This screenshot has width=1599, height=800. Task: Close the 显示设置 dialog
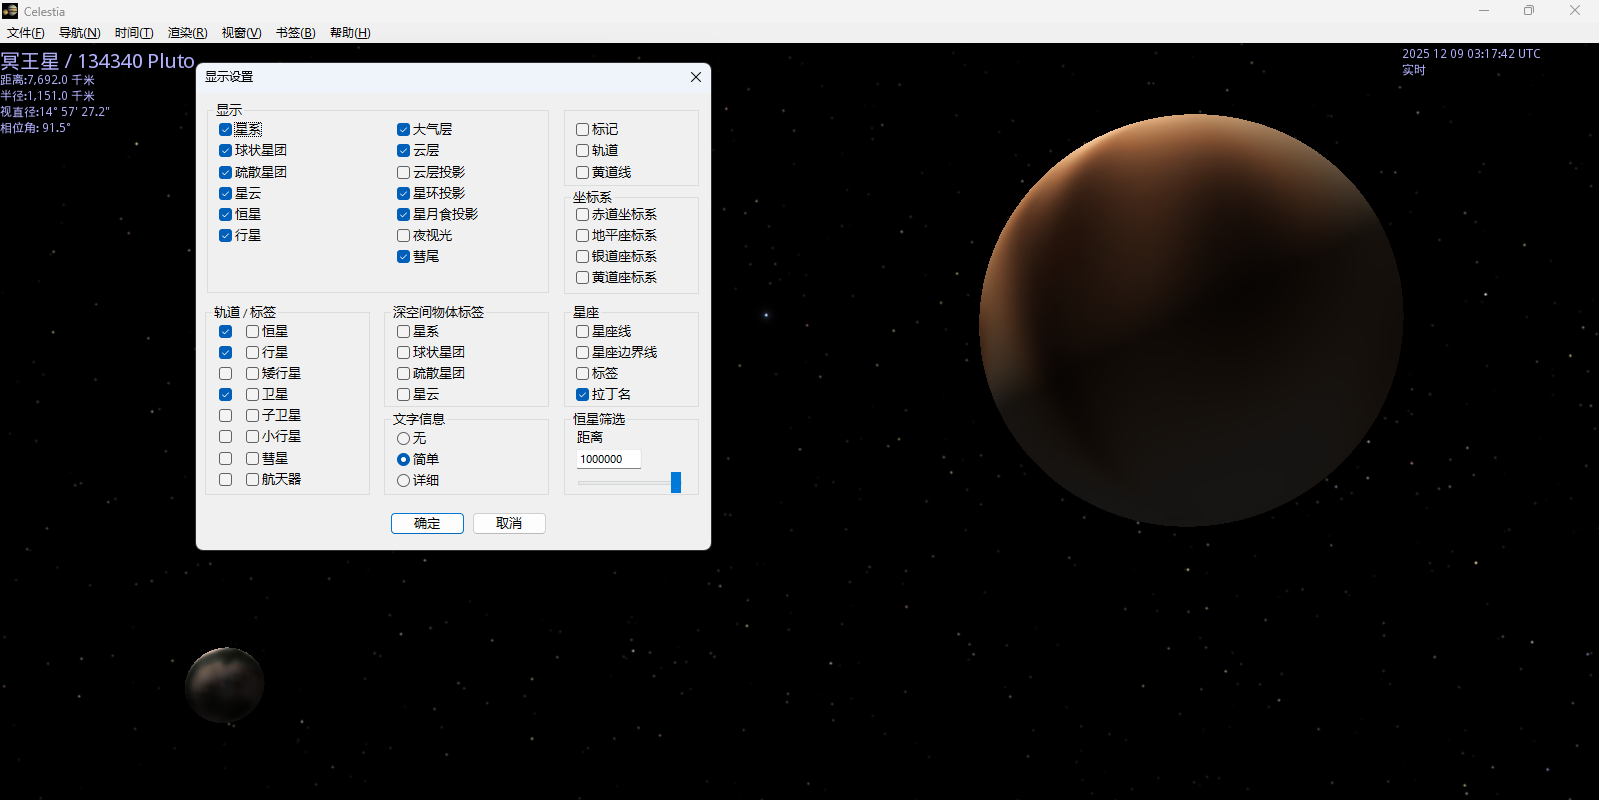tap(695, 77)
